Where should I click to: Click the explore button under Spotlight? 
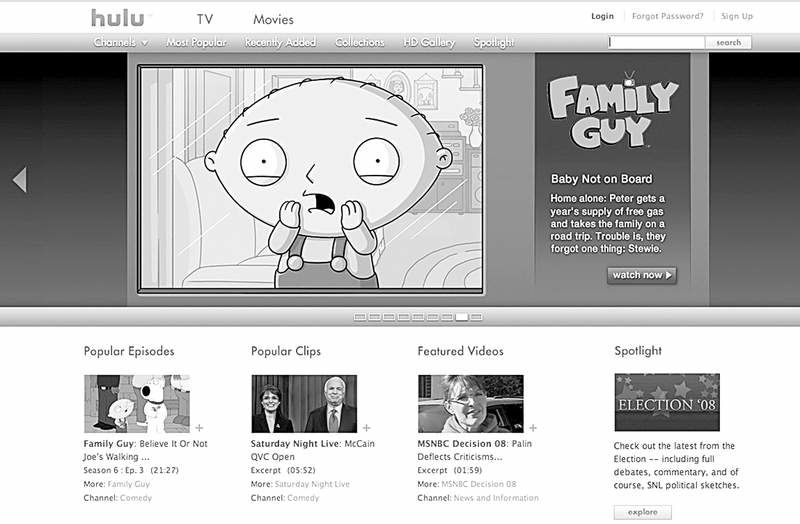642,512
